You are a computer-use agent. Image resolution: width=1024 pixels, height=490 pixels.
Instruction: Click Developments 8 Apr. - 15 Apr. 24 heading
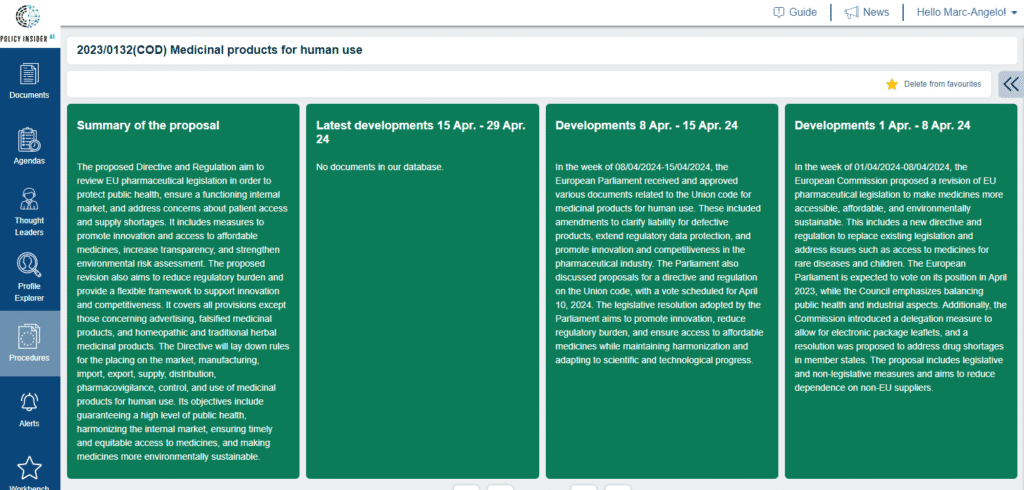[x=647, y=125]
